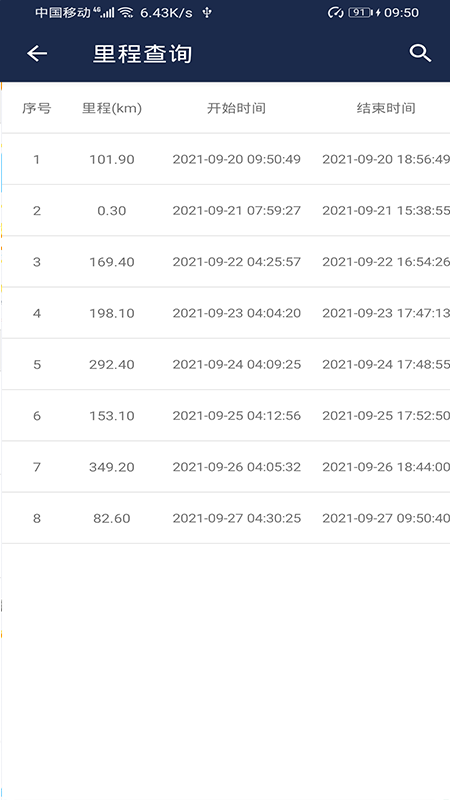This screenshot has width=450, height=800.
Task: Tap the mobile signal strength icon
Action: pyautogui.click(x=105, y=13)
